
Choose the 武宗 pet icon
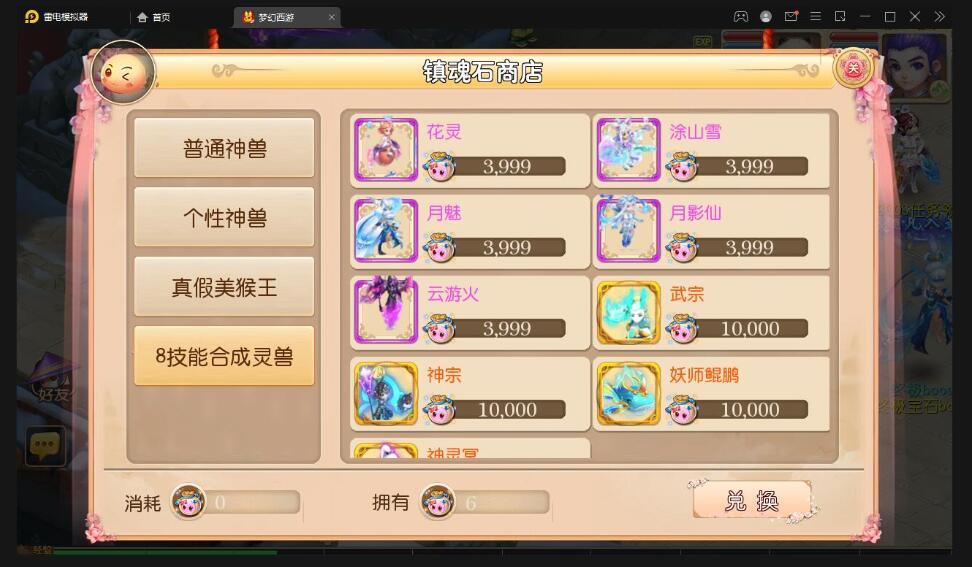[x=629, y=312]
